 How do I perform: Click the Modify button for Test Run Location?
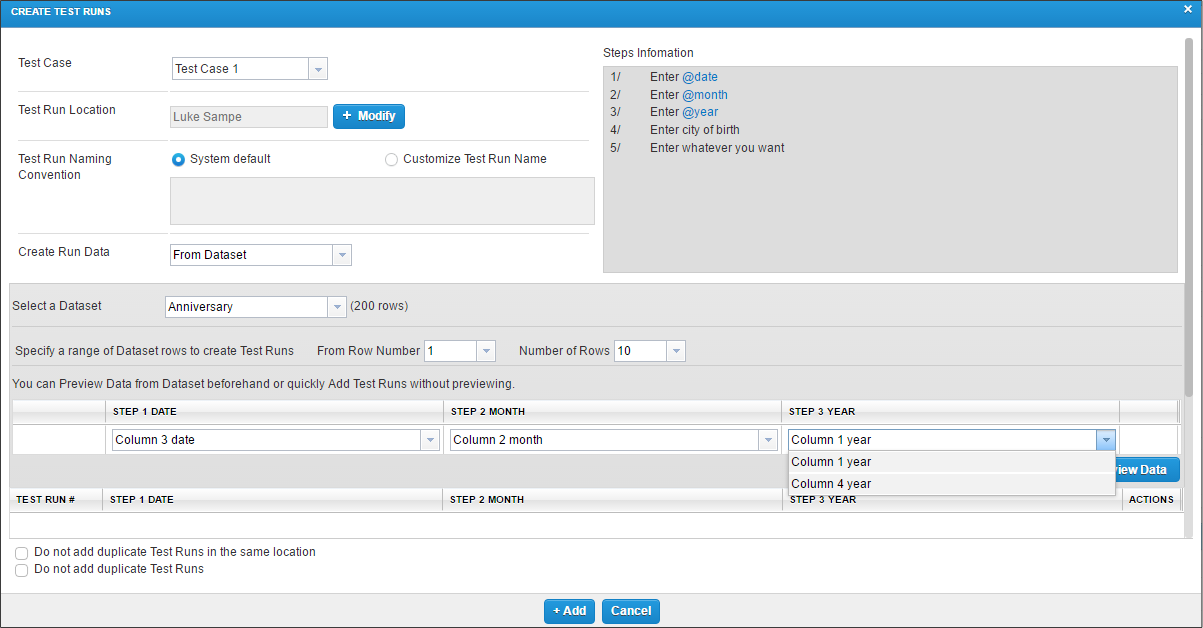coord(368,116)
